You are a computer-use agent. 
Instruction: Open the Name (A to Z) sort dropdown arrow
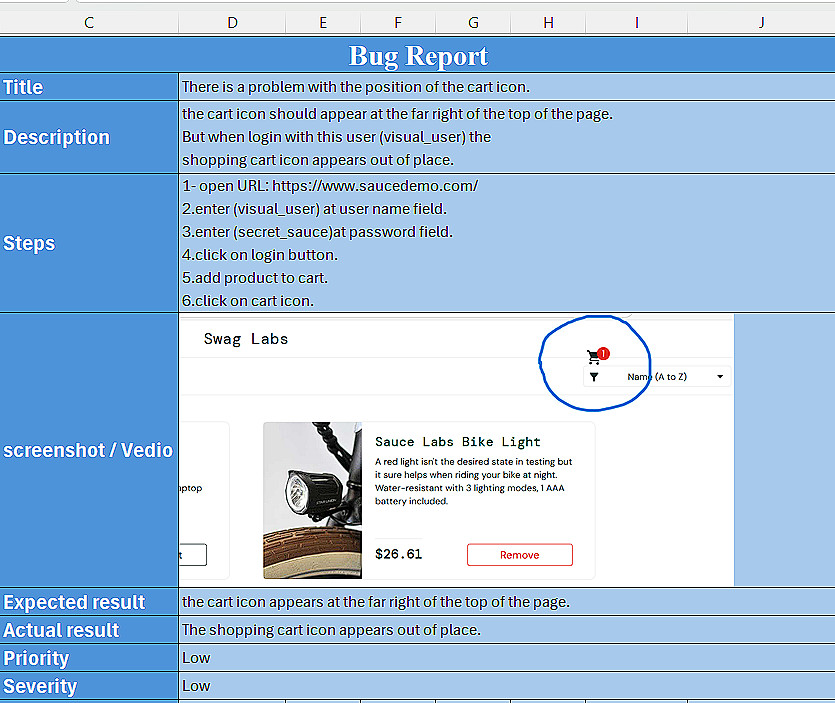point(719,377)
